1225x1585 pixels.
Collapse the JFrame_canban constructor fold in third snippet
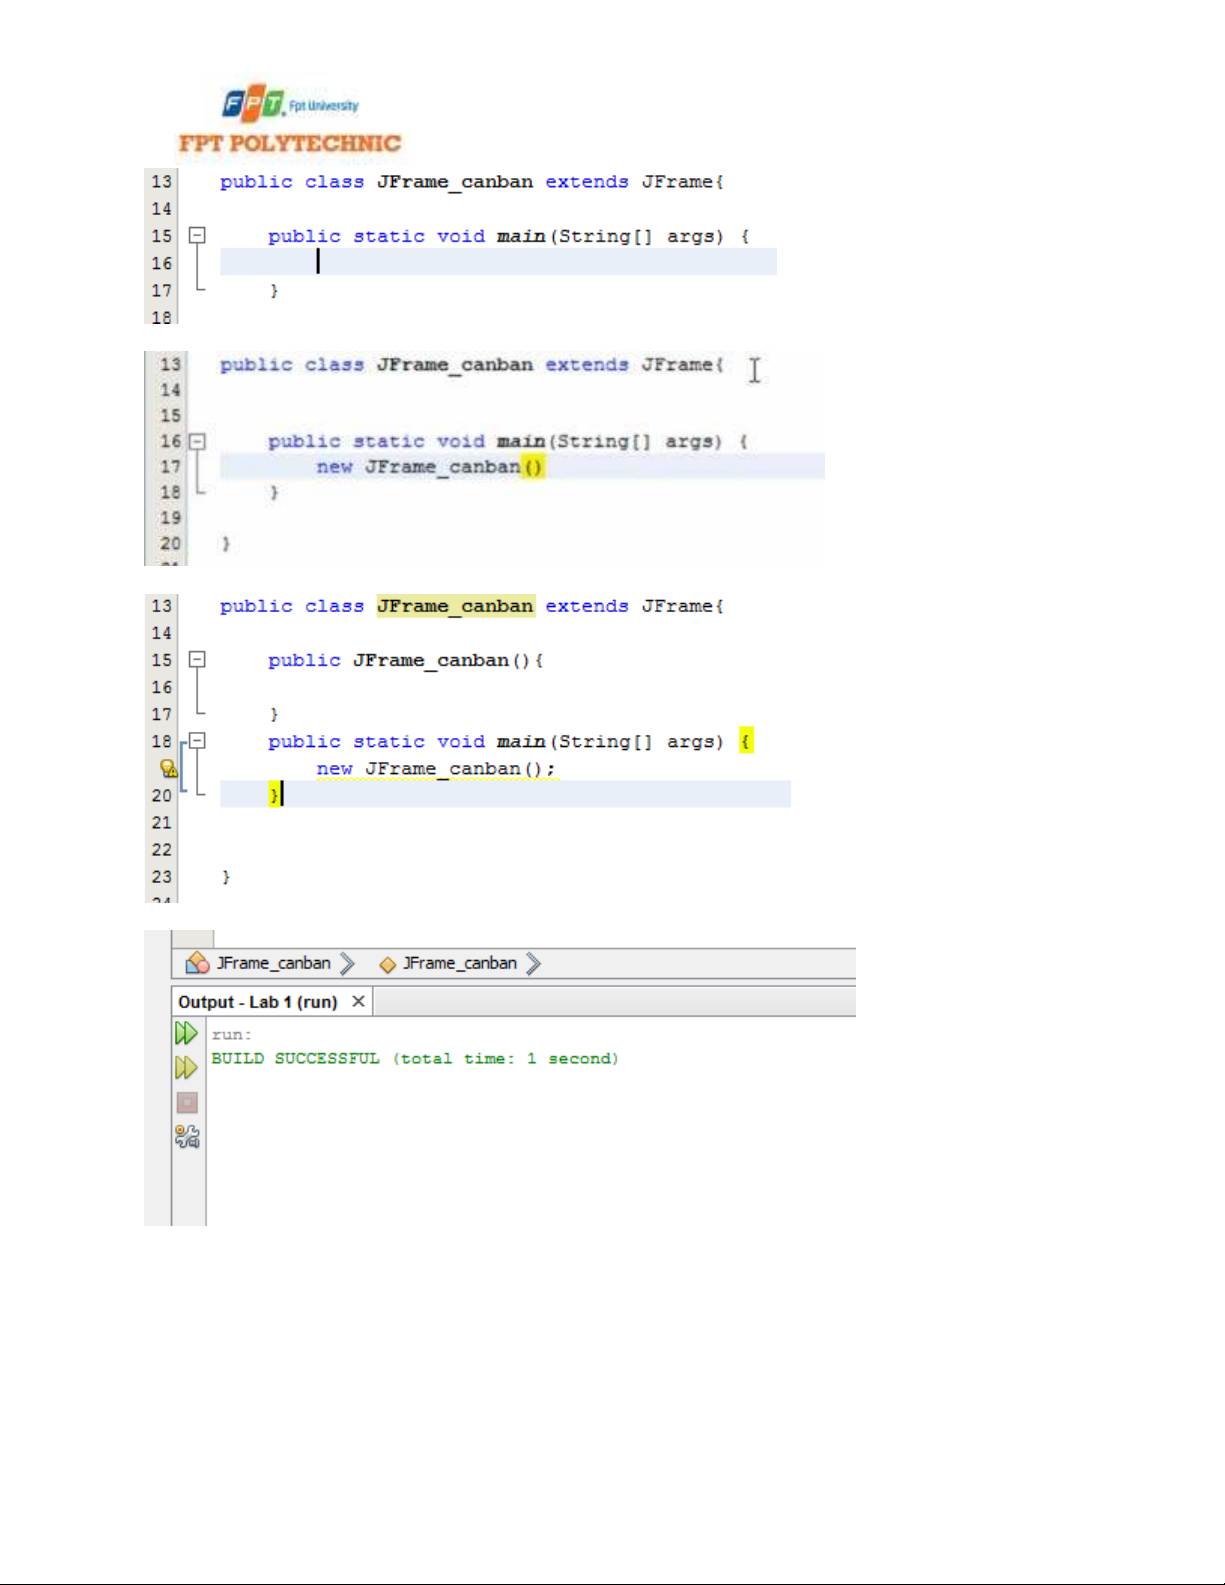pyautogui.click(x=198, y=660)
